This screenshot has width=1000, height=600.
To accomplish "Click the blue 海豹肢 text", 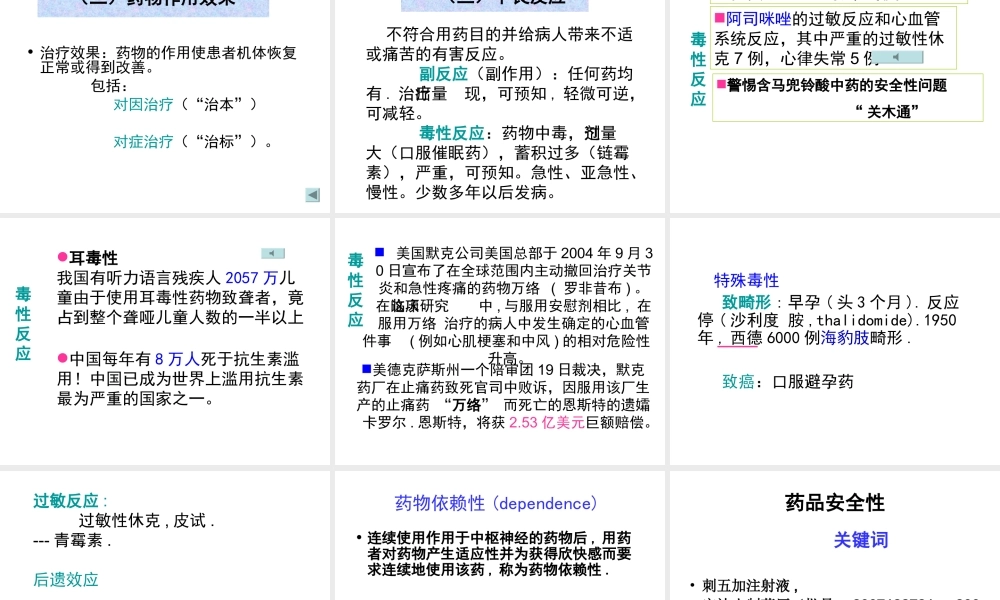I will pyautogui.click(x=845, y=337).
